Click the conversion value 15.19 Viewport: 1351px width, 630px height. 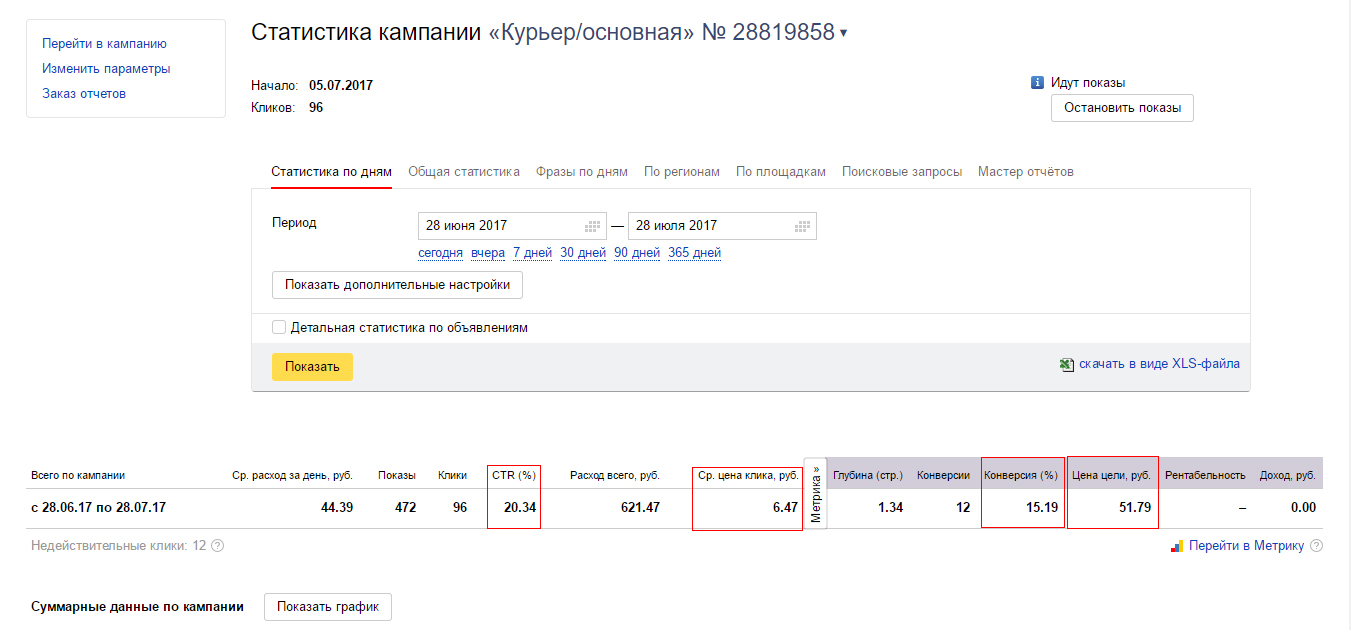click(x=1040, y=508)
